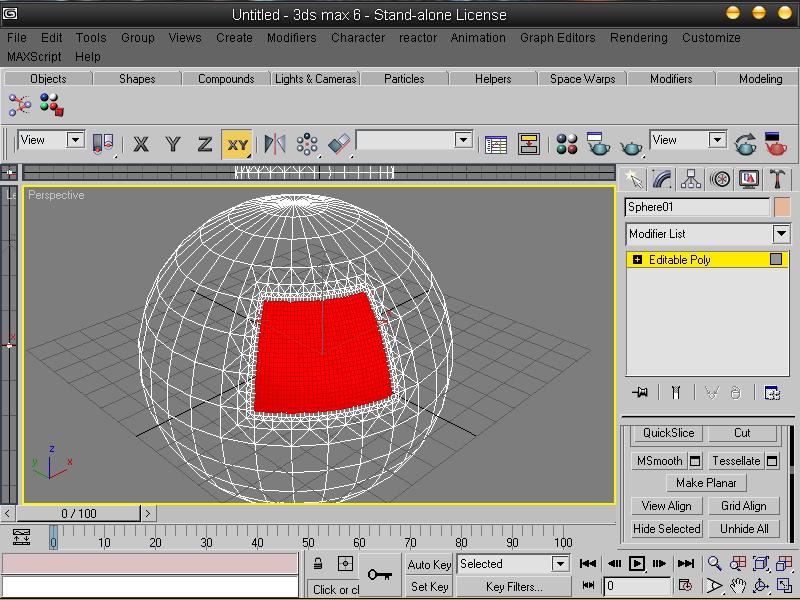
Task: Click the Pin Stack icon
Action: (640, 392)
